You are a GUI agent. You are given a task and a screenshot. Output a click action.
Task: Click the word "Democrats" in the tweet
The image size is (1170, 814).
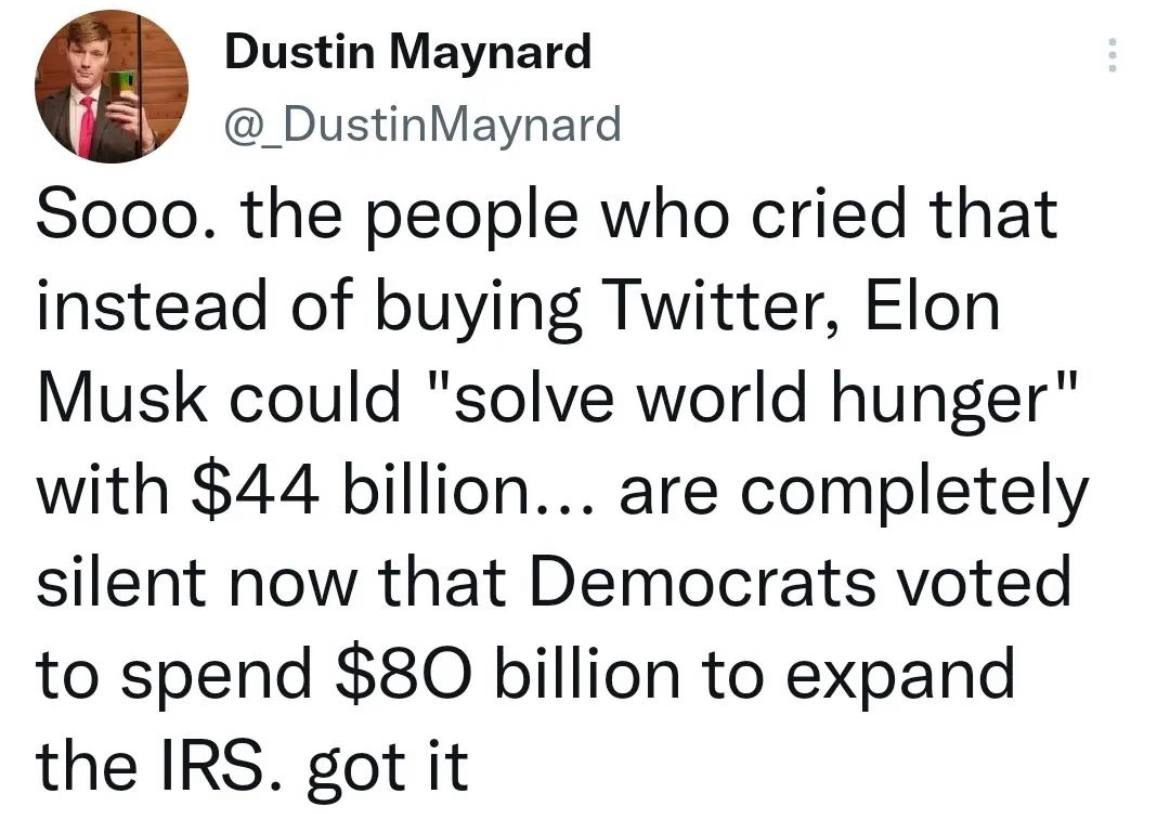coord(727,584)
